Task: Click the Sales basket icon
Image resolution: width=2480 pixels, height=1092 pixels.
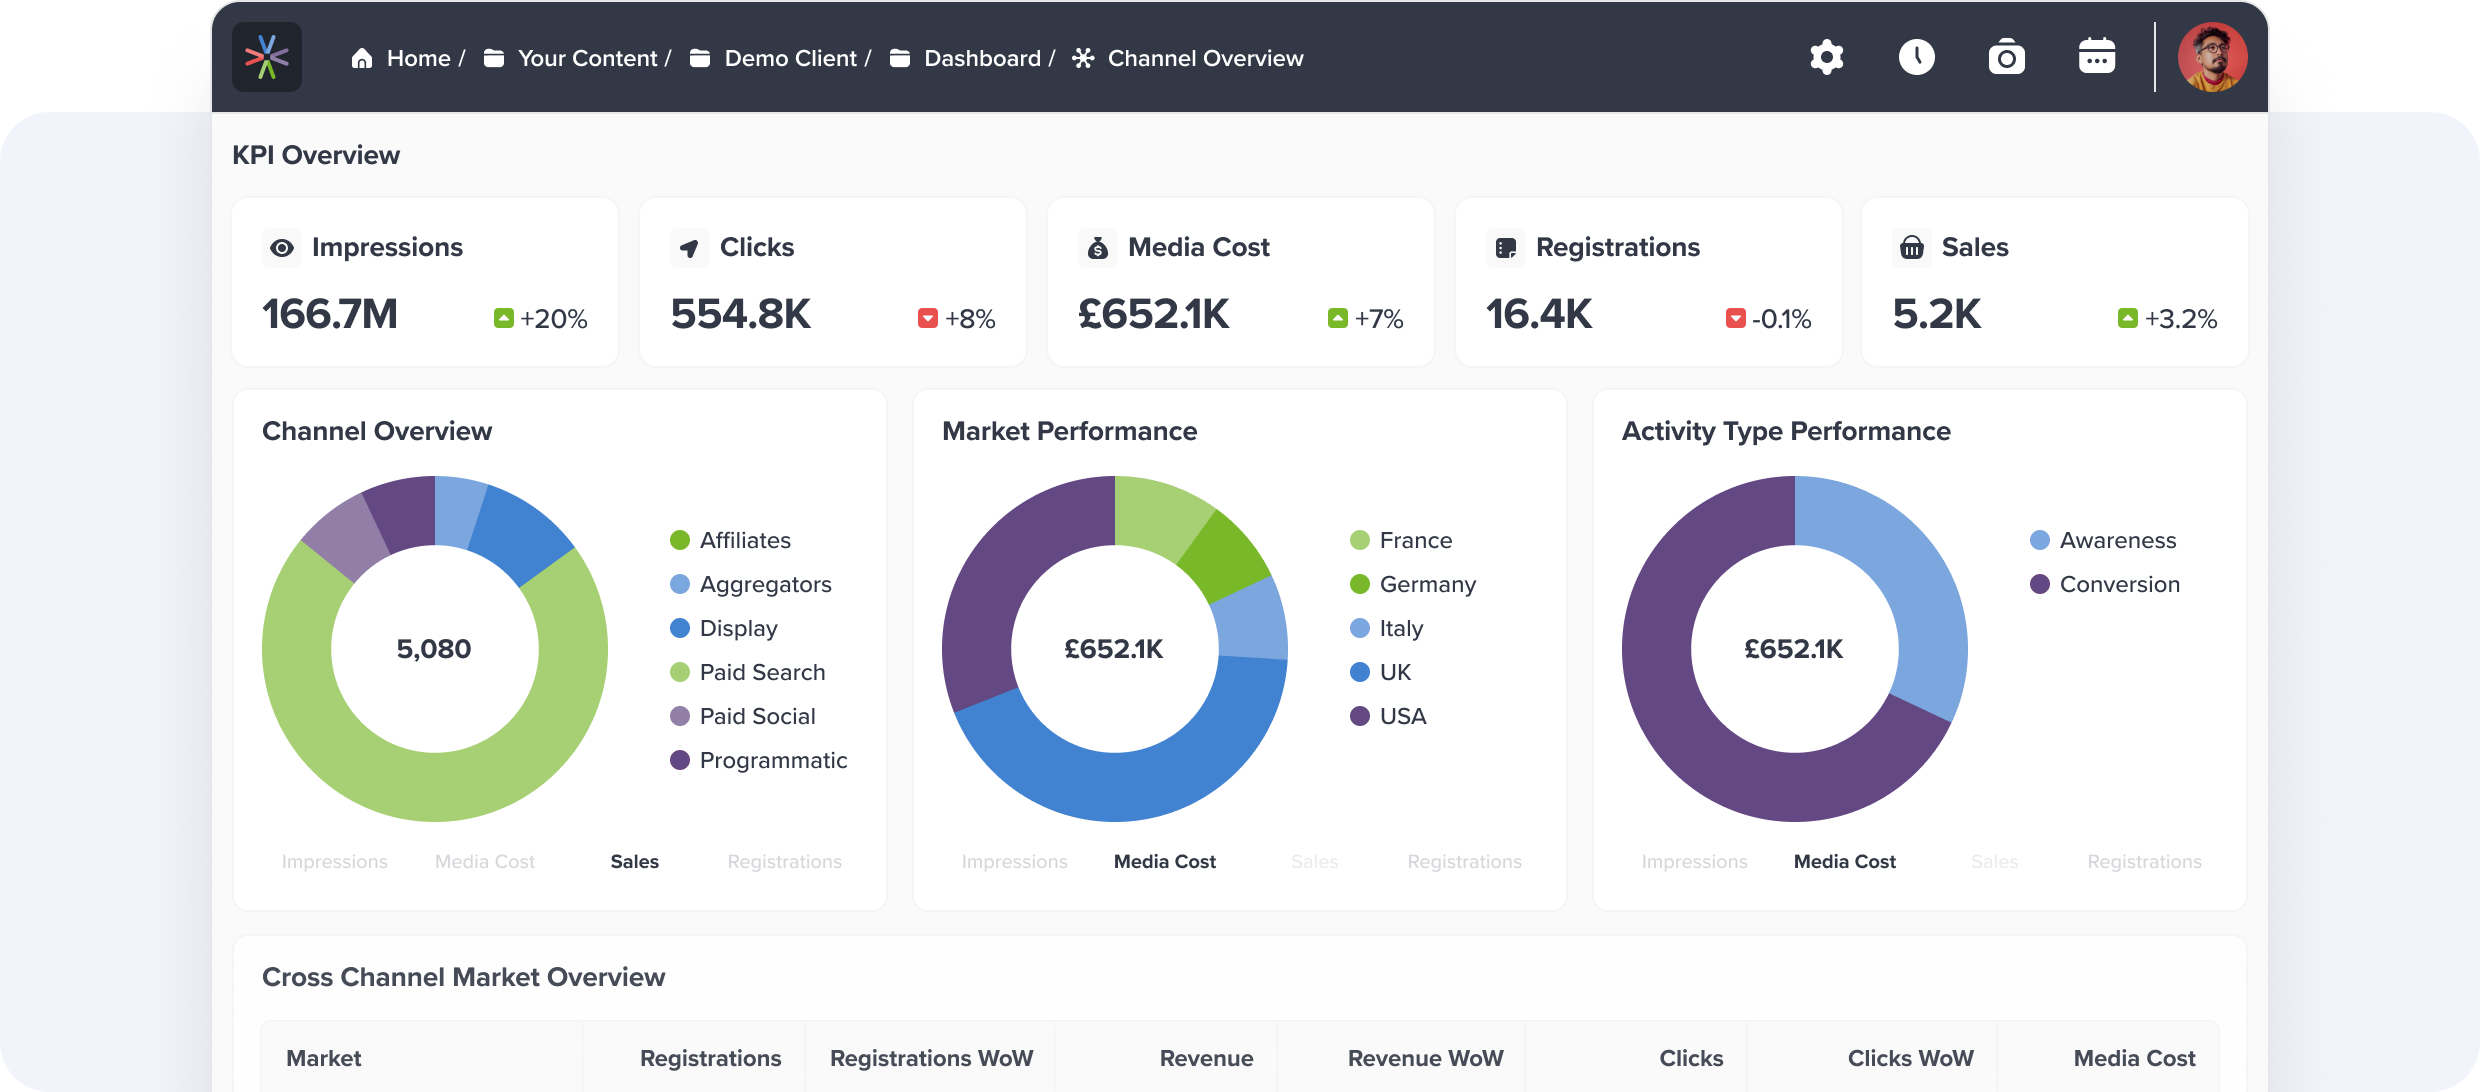Action: pos(1912,247)
